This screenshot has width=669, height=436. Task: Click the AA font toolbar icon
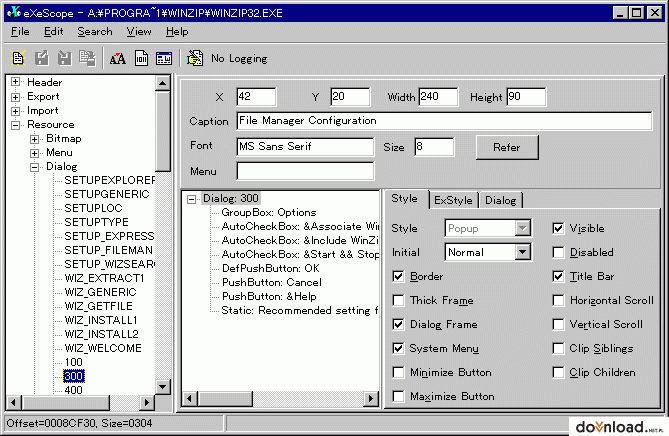118,58
